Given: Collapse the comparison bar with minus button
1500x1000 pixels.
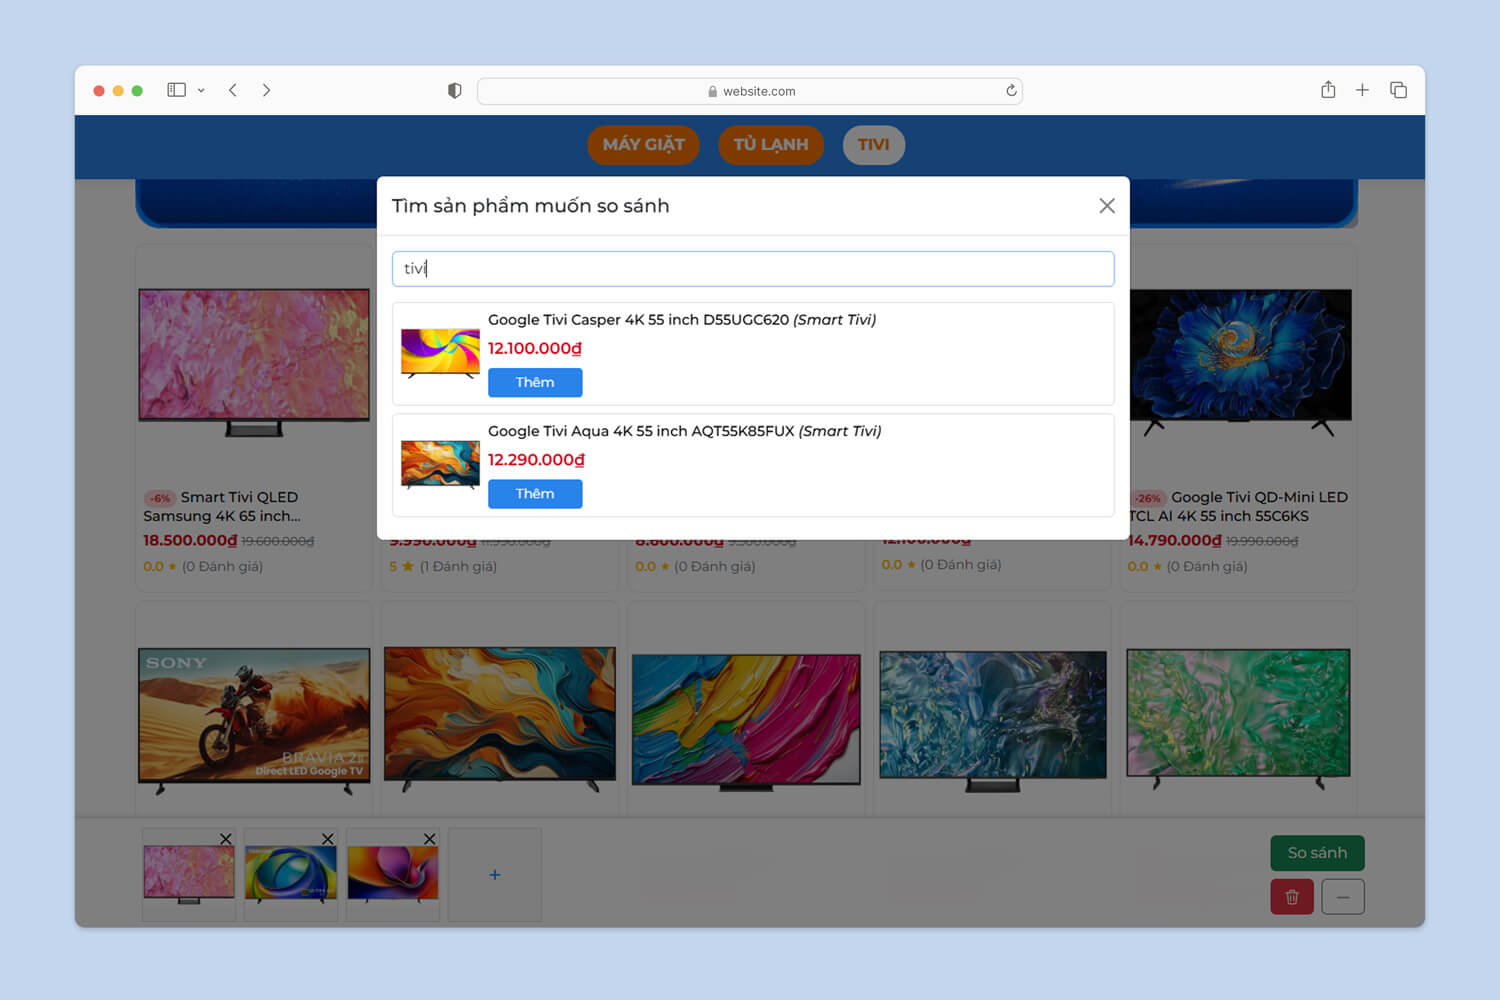Looking at the screenshot, I should point(1343,897).
